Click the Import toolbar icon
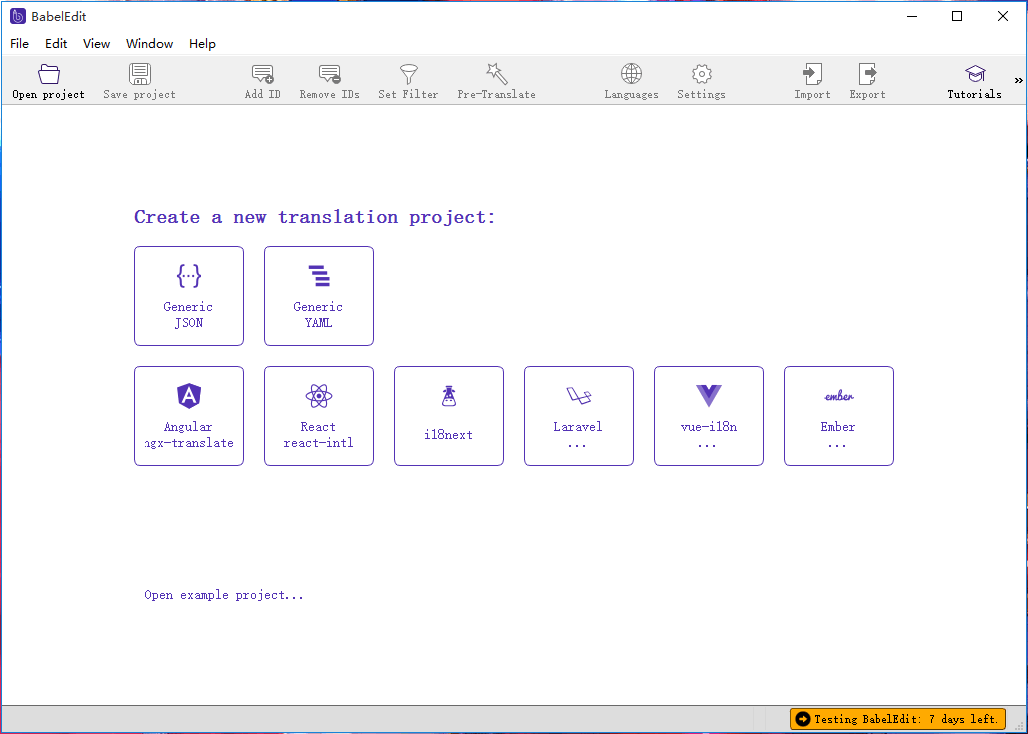The width and height of the screenshot is (1028, 734). click(x=812, y=80)
